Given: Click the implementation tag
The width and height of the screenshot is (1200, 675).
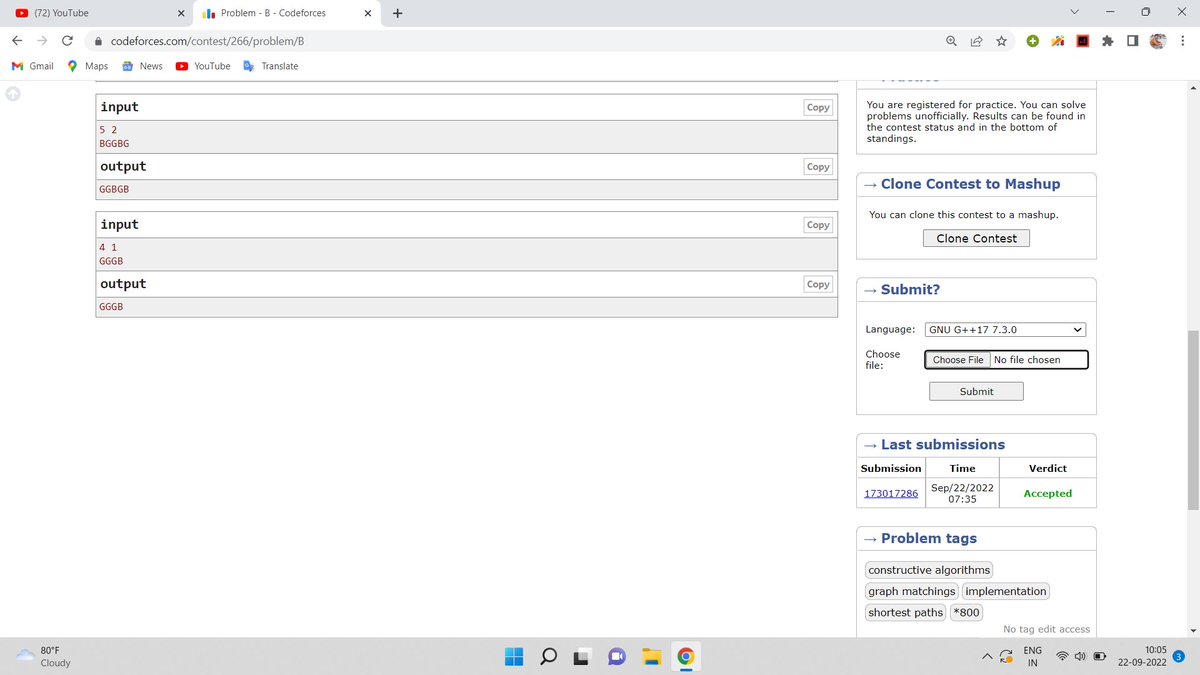Looking at the screenshot, I should point(1005,591).
